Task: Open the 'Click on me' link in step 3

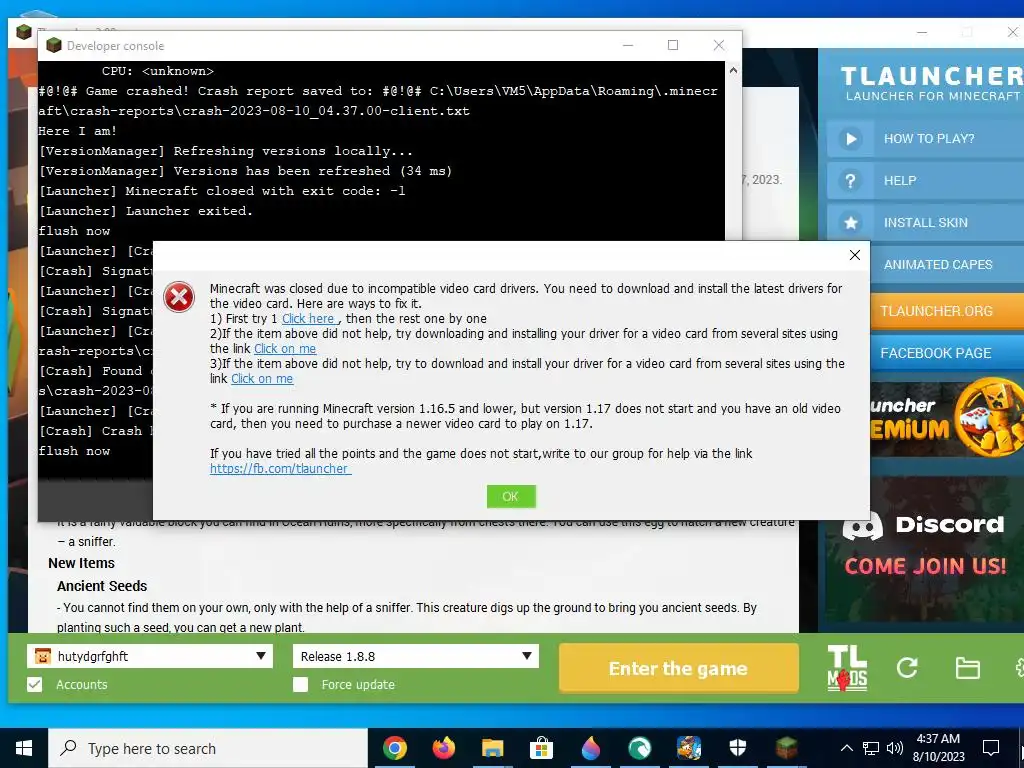Action: click(262, 379)
